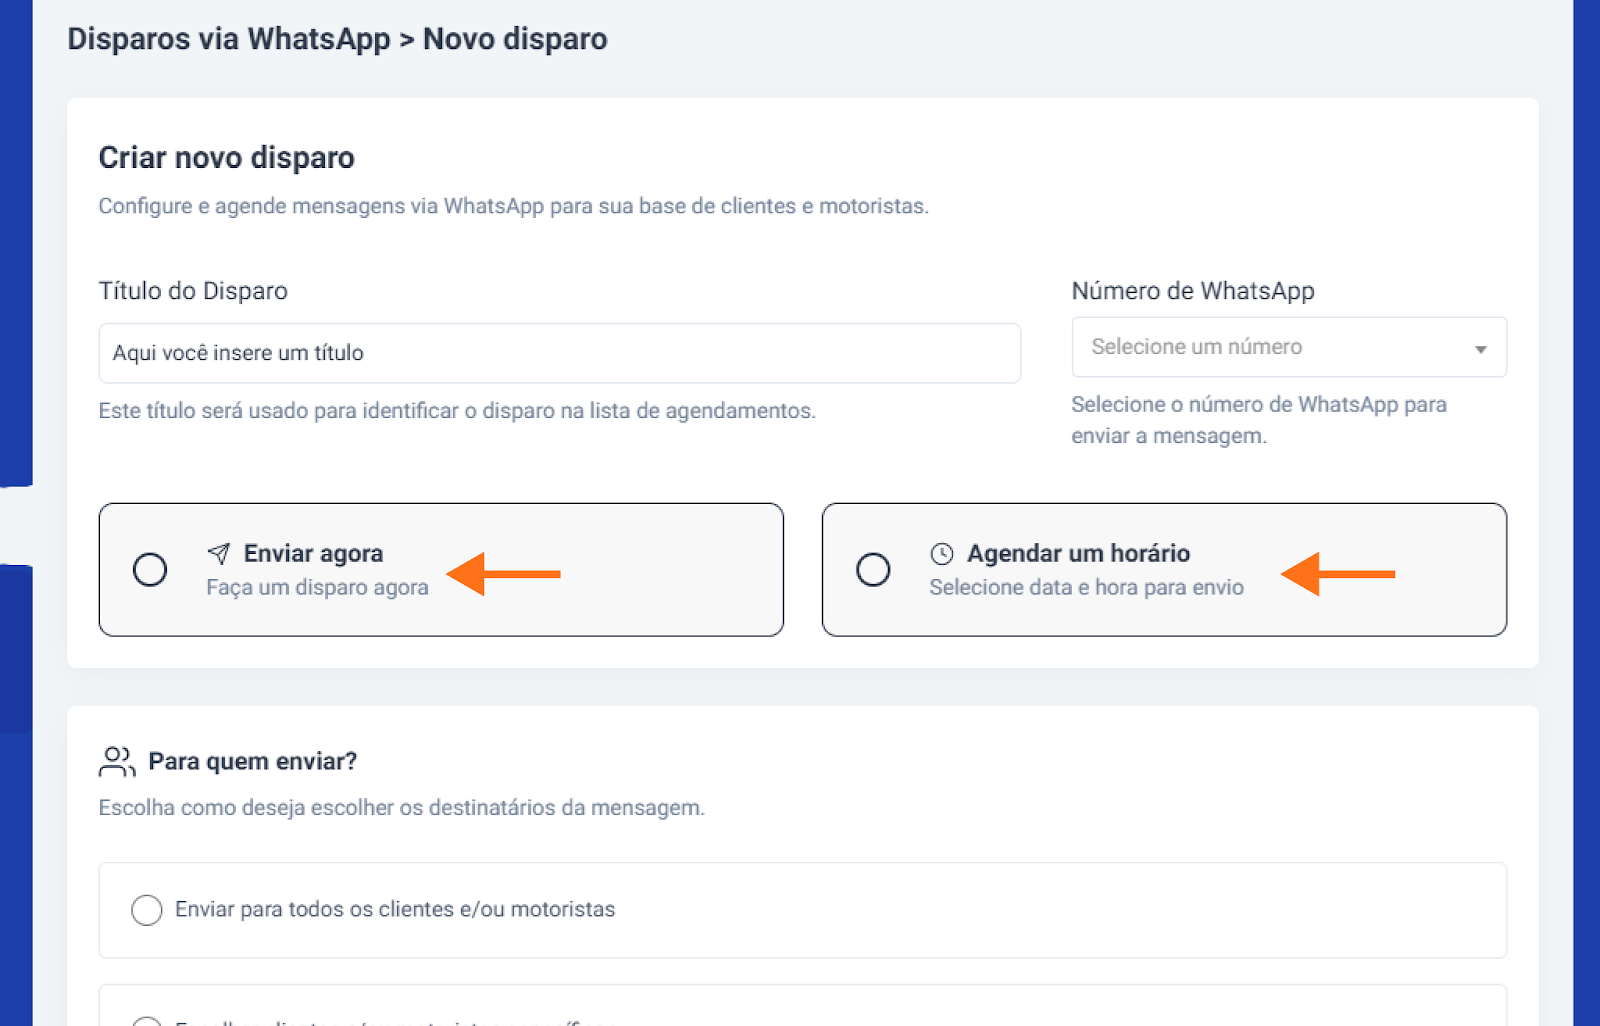Open the 'Selecione um número' dropdown
Image resolution: width=1600 pixels, height=1026 pixels.
pyautogui.click(x=1289, y=347)
